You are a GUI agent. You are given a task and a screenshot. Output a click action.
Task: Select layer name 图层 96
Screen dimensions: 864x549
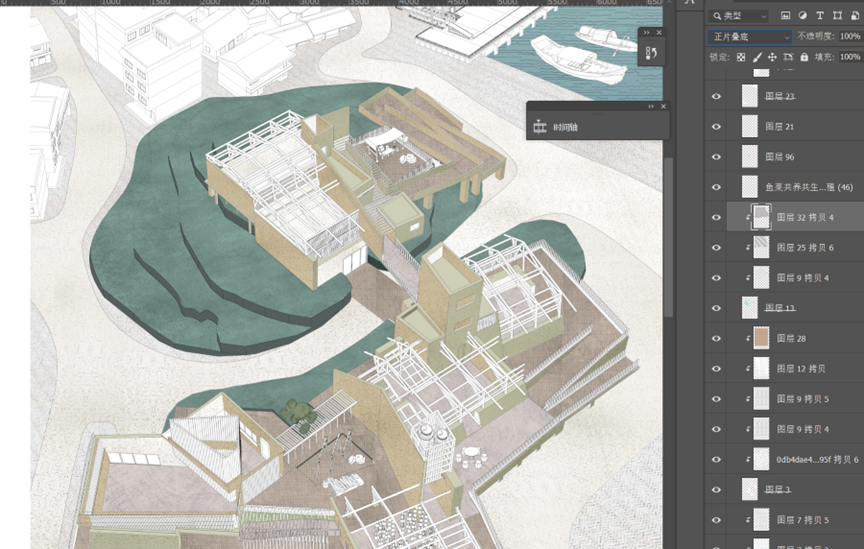click(780, 157)
